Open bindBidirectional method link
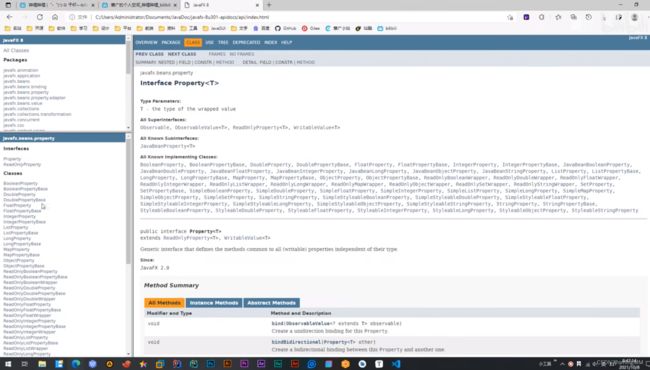This screenshot has width=650, height=370. [x=296, y=342]
